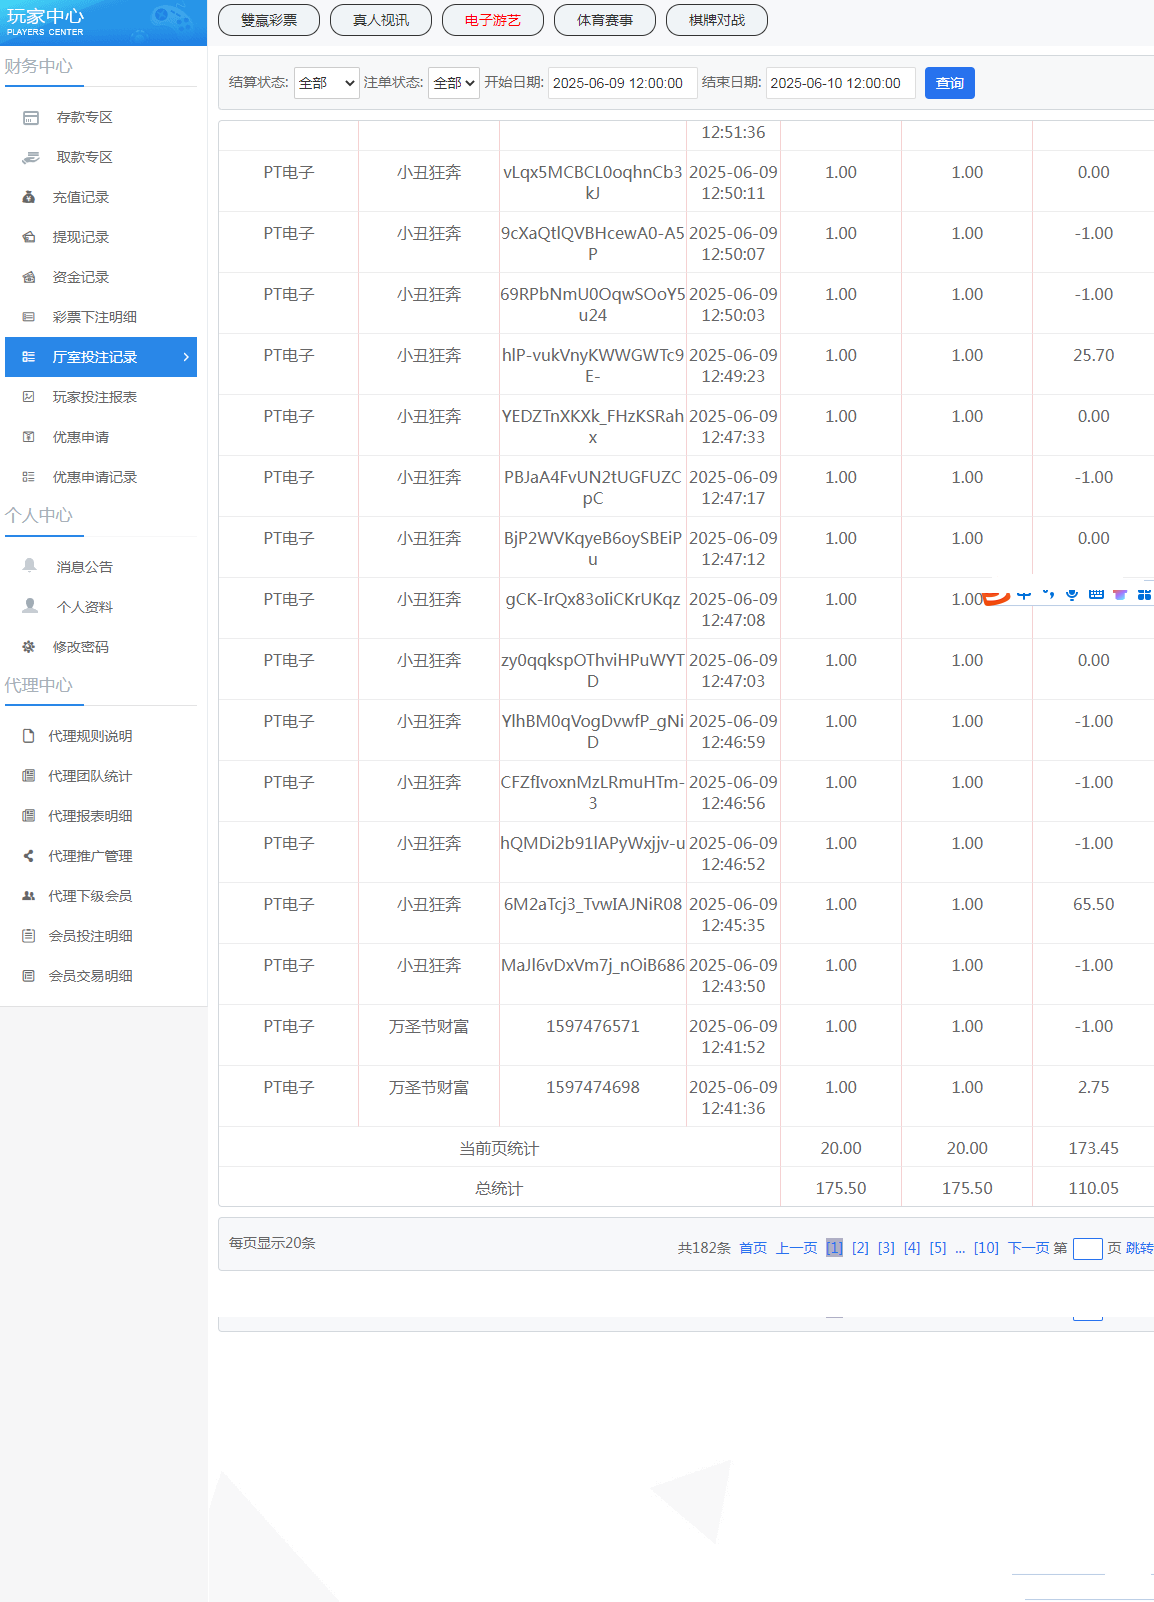
Task: Click the withdrawal zone (取款专区) icon
Action: 31,158
